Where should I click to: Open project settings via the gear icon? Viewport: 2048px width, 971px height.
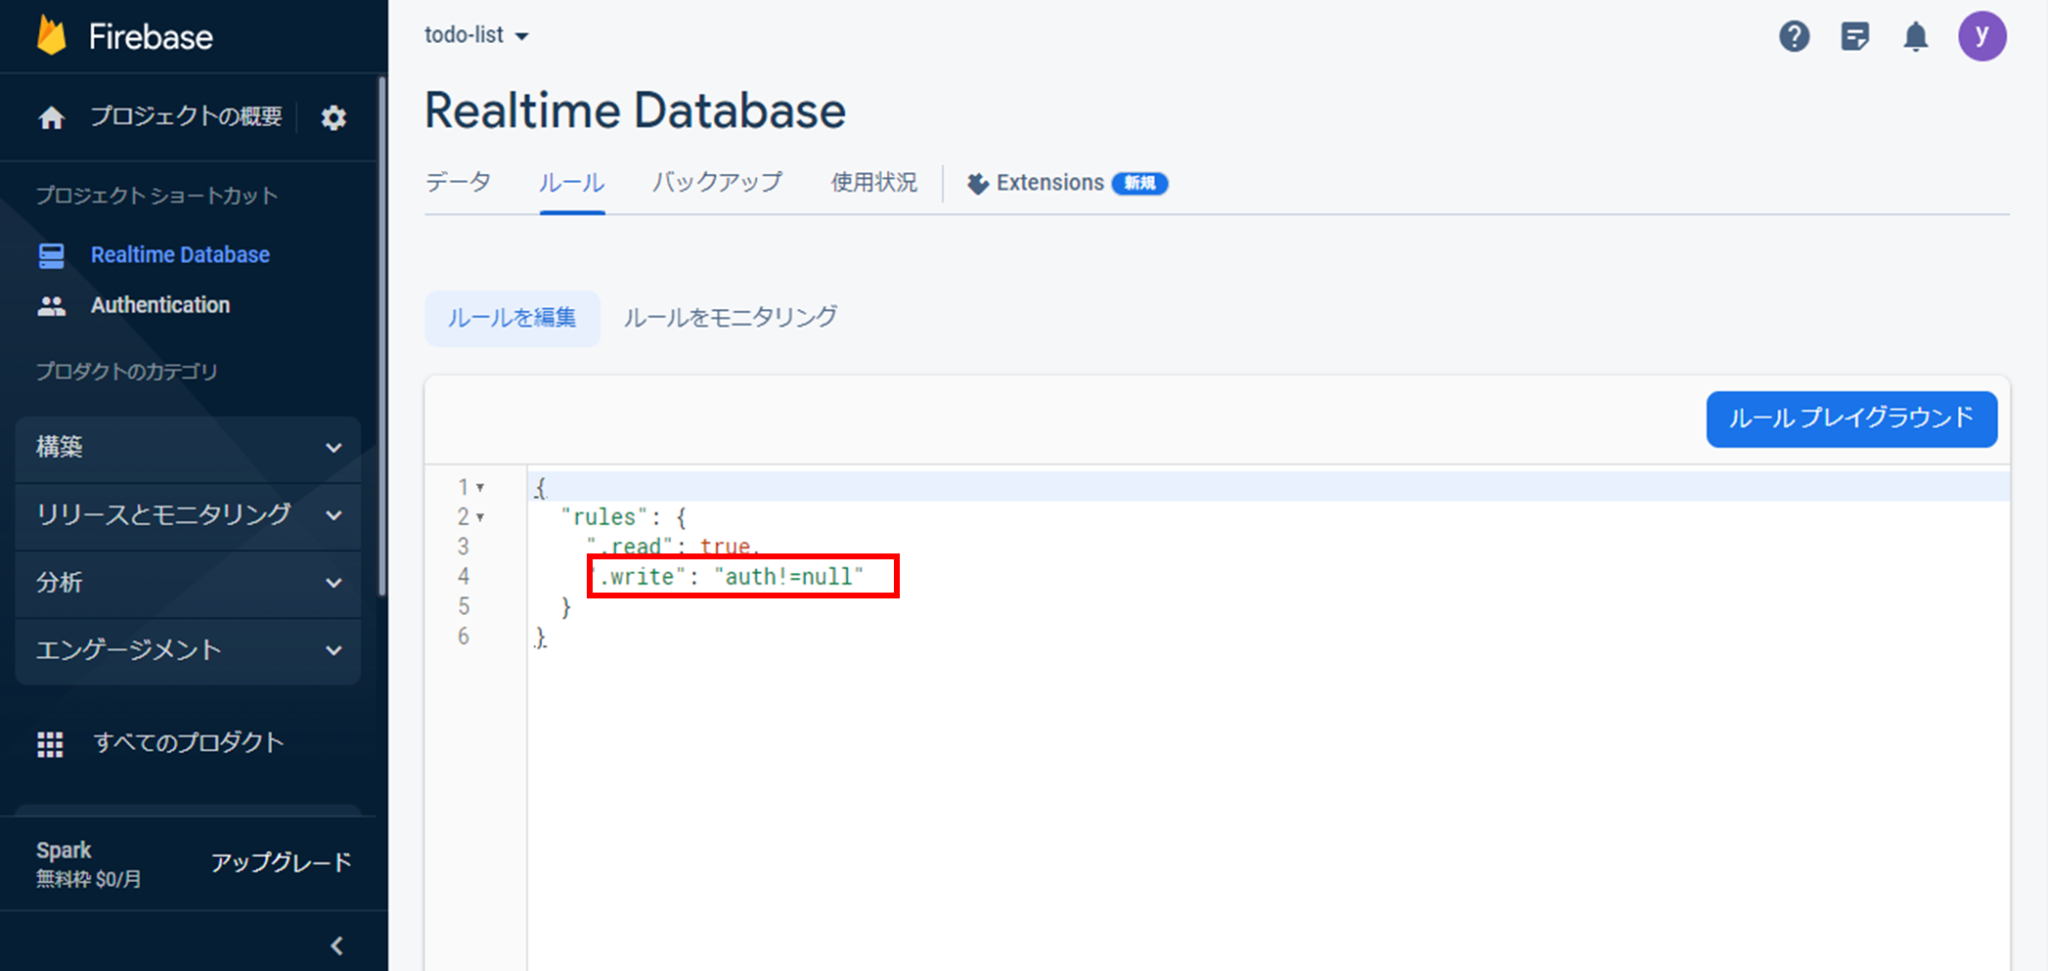[x=333, y=117]
